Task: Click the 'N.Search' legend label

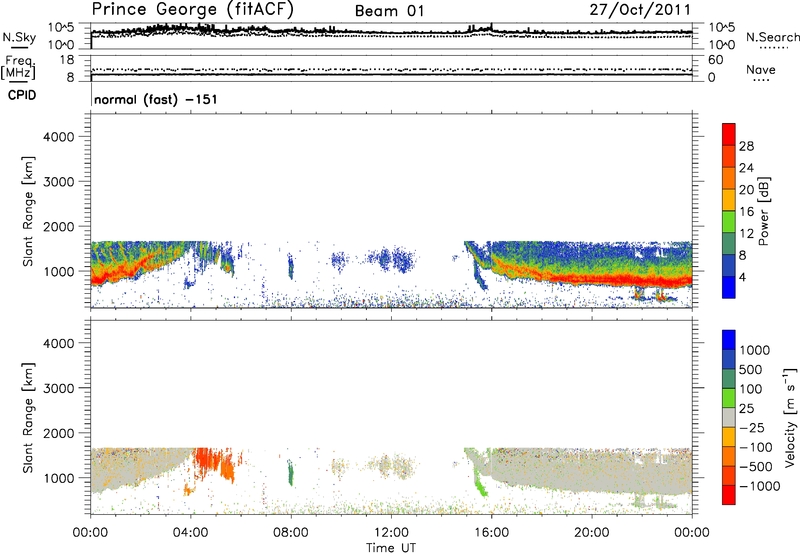Action: click(x=773, y=37)
